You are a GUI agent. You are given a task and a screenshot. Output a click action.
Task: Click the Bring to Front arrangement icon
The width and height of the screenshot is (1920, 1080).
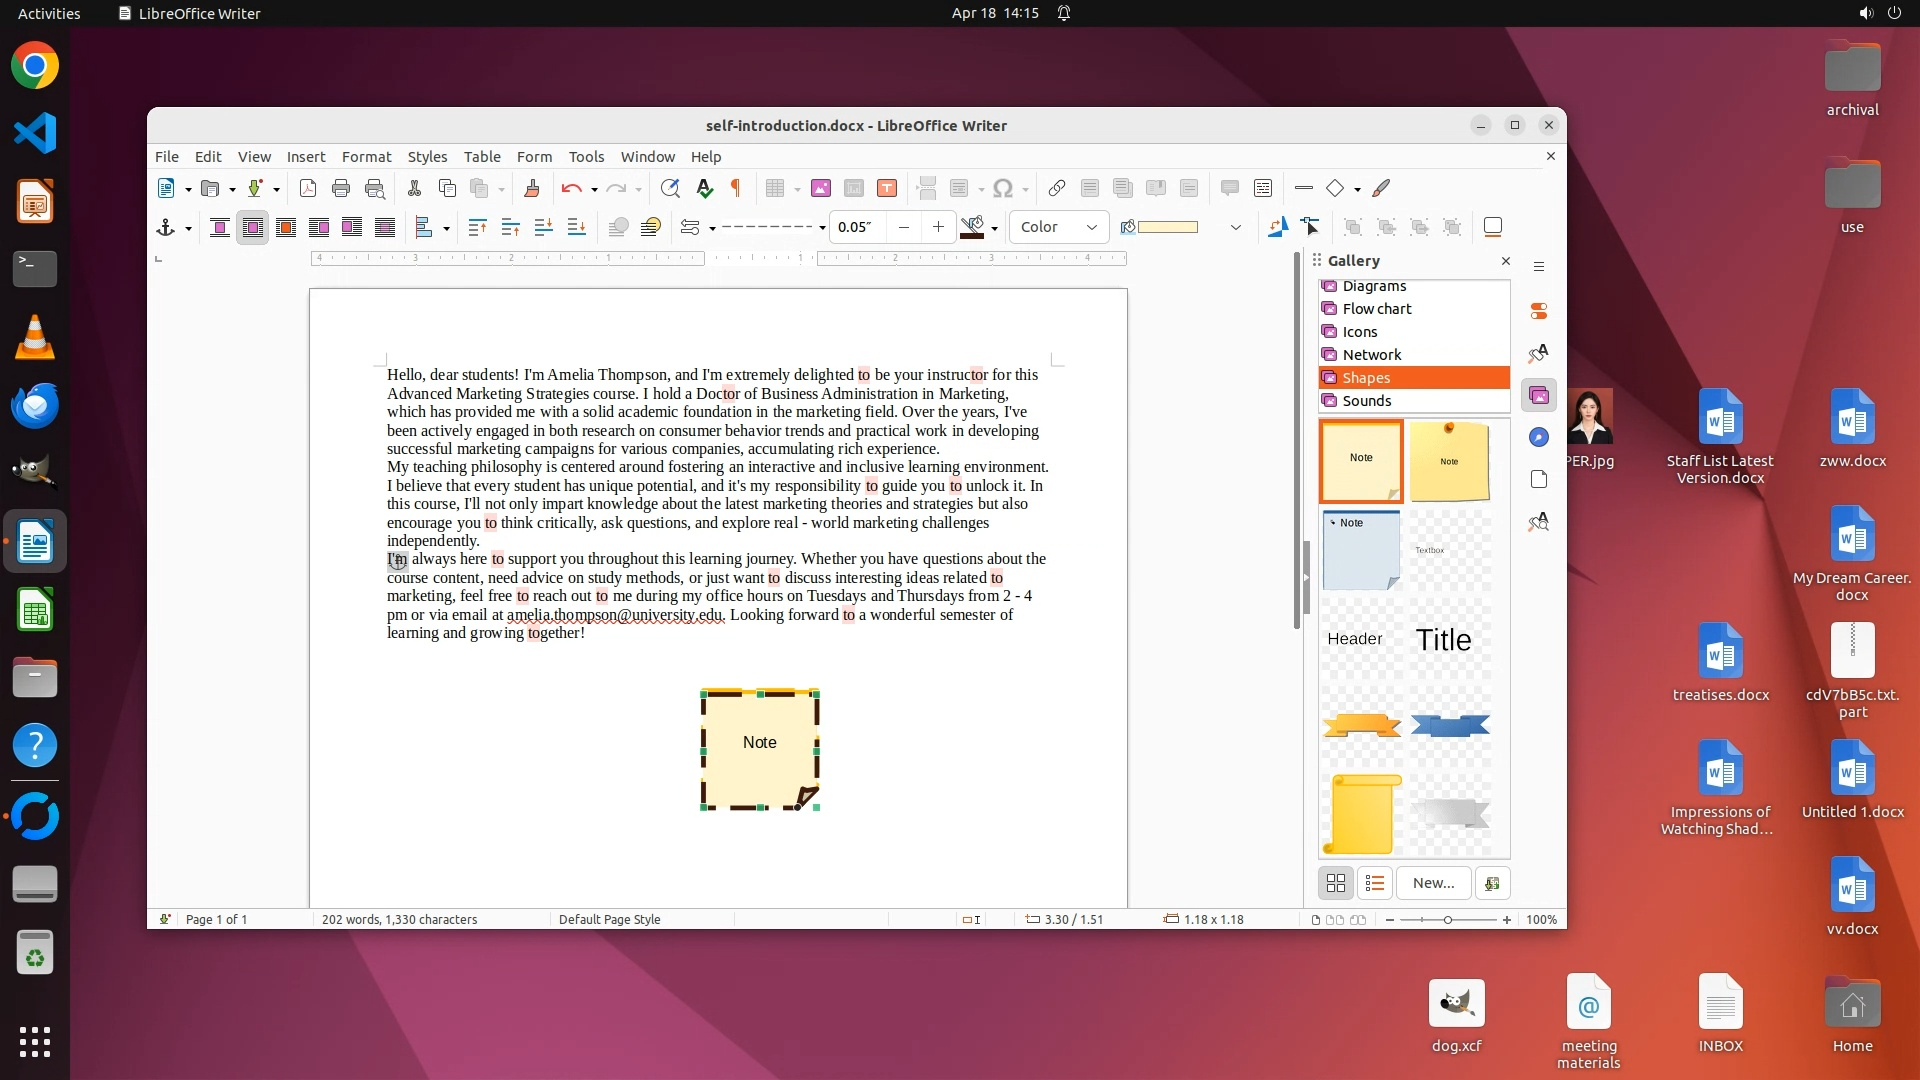477,227
